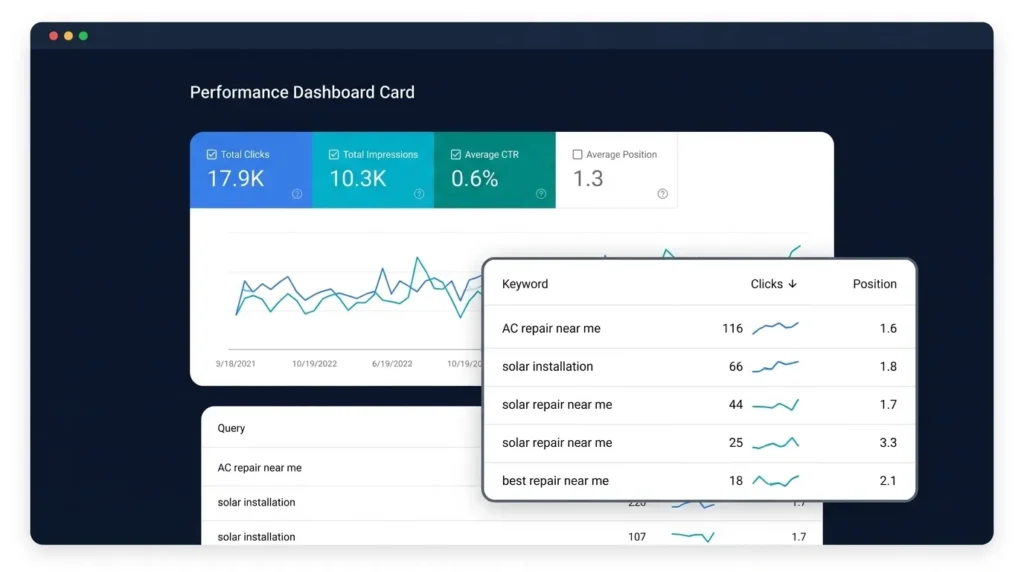Select keyword 'AC repair near me' in popup
The width and height of the screenshot is (1024, 572).
click(551, 328)
